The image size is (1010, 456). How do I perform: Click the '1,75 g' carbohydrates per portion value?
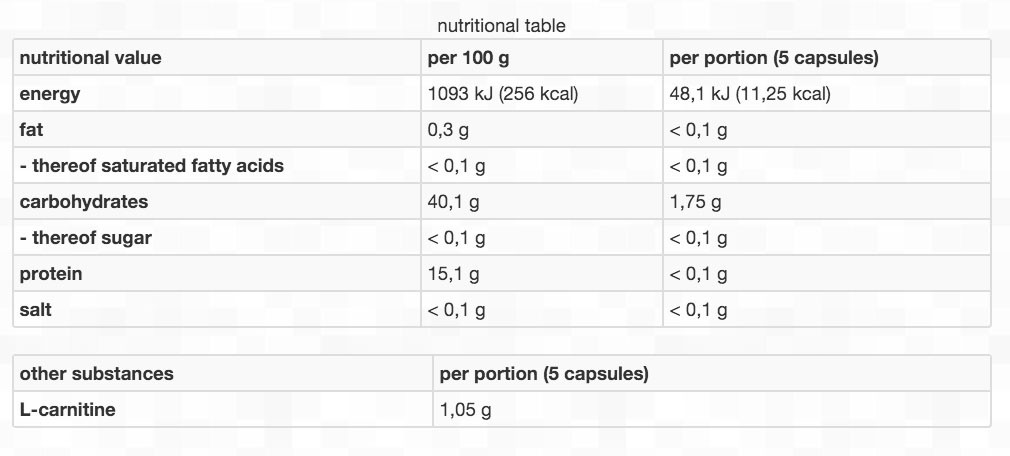tap(695, 202)
